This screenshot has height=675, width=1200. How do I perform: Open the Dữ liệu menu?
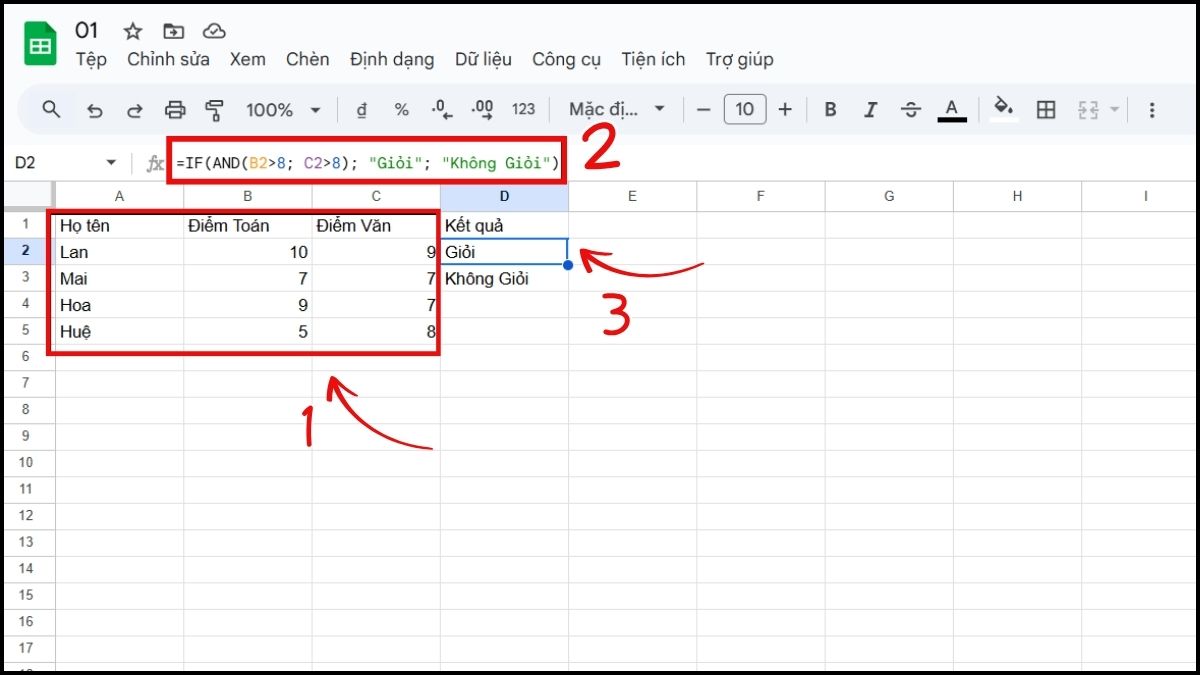[x=483, y=60]
